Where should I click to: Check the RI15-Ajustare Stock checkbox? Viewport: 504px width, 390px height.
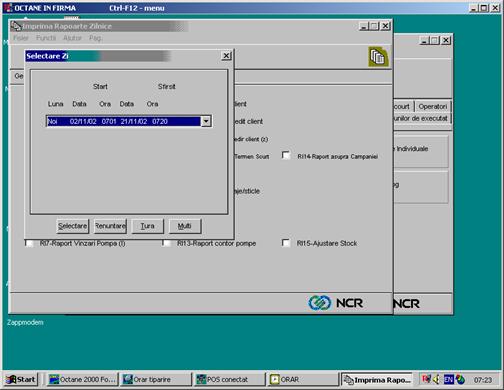coord(286,243)
